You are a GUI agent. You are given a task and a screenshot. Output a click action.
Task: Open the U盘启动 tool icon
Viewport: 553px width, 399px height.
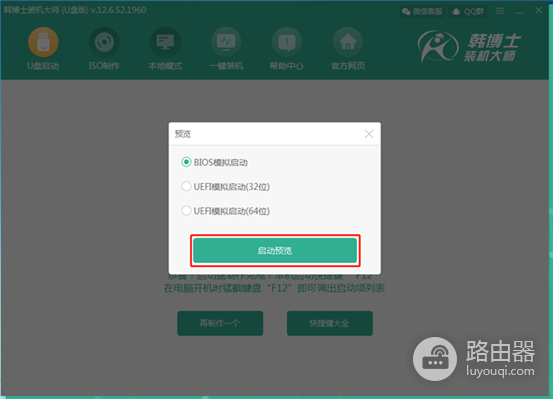(x=43, y=42)
